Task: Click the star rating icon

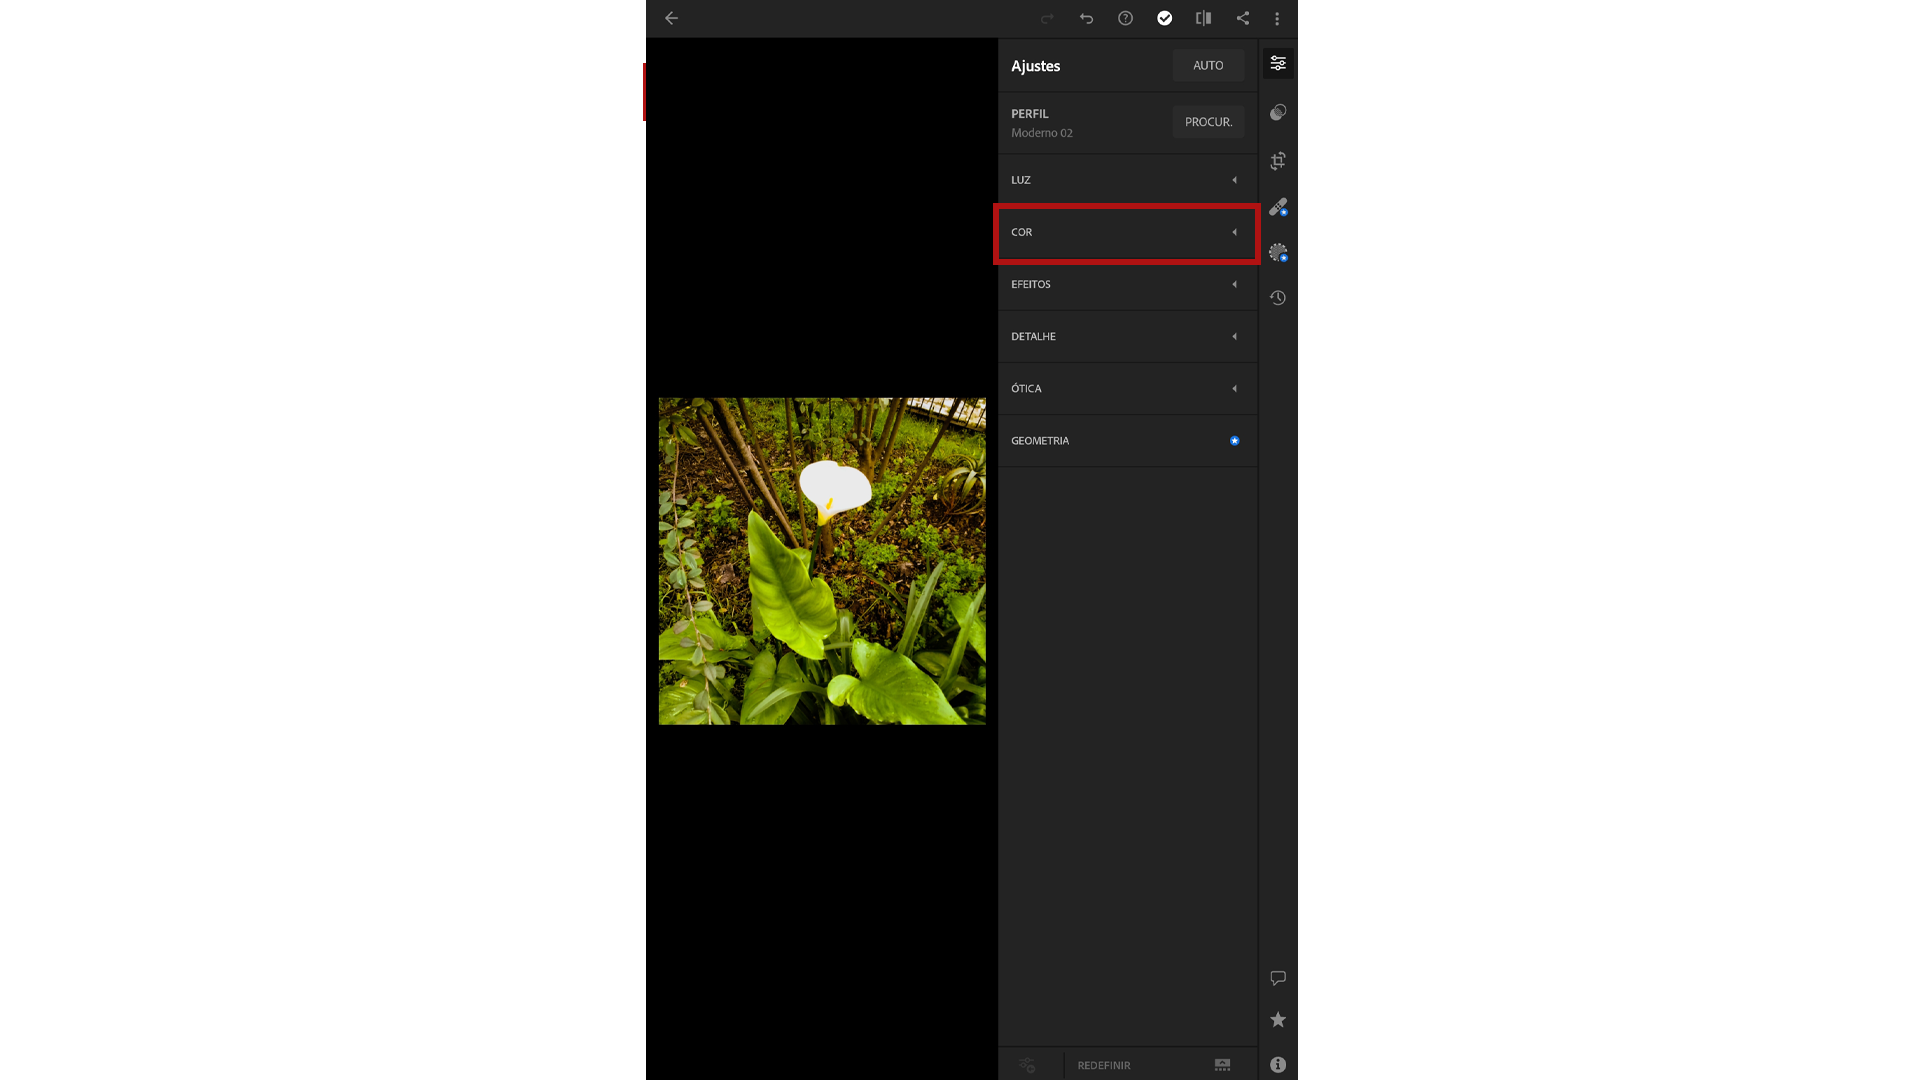Action: tap(1278, 1020)
